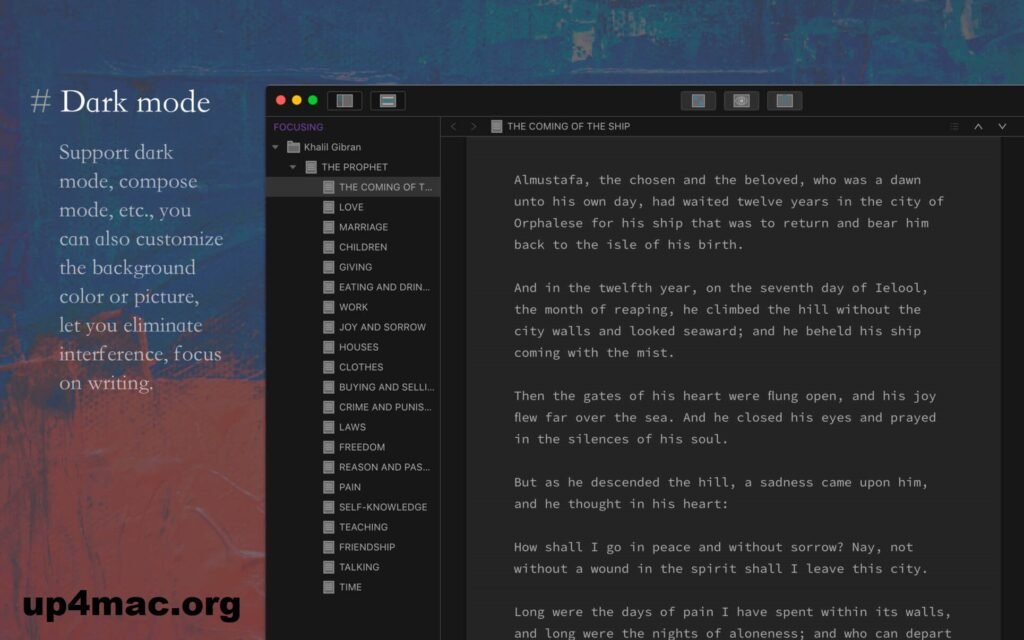Click the preview eye button in center toolbar
The height and width of the screenshot is (640, 1024).
tap(741, 100)
